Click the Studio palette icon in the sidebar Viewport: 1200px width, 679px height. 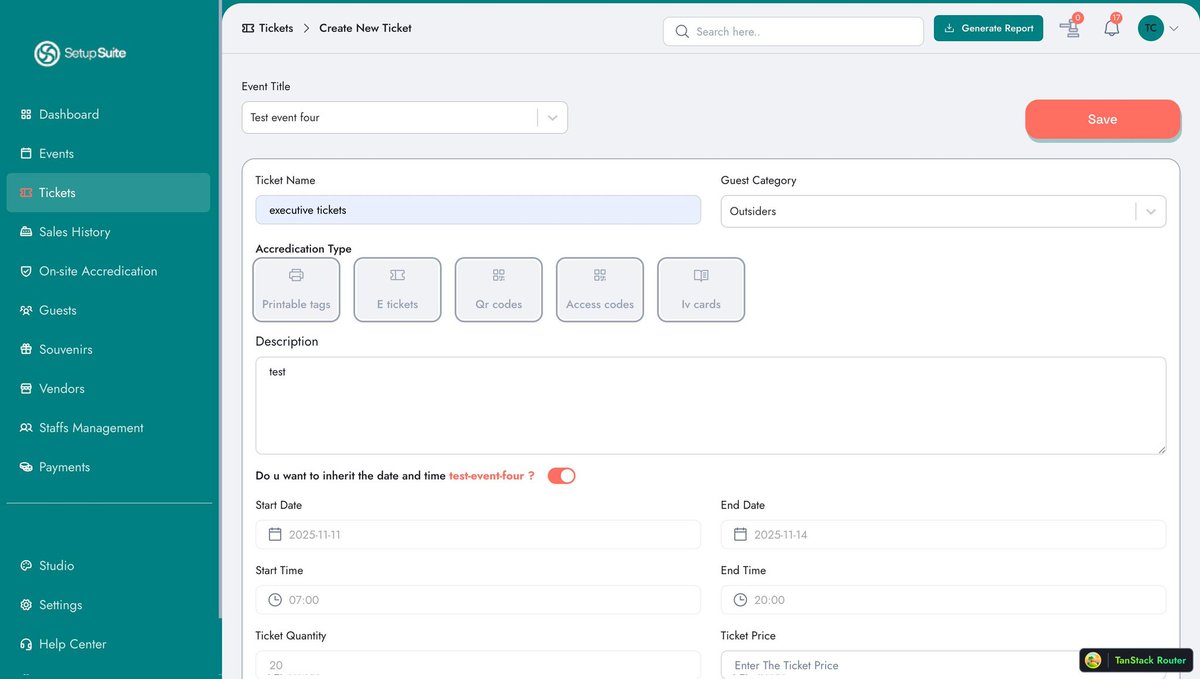click(x=26, y=566)
